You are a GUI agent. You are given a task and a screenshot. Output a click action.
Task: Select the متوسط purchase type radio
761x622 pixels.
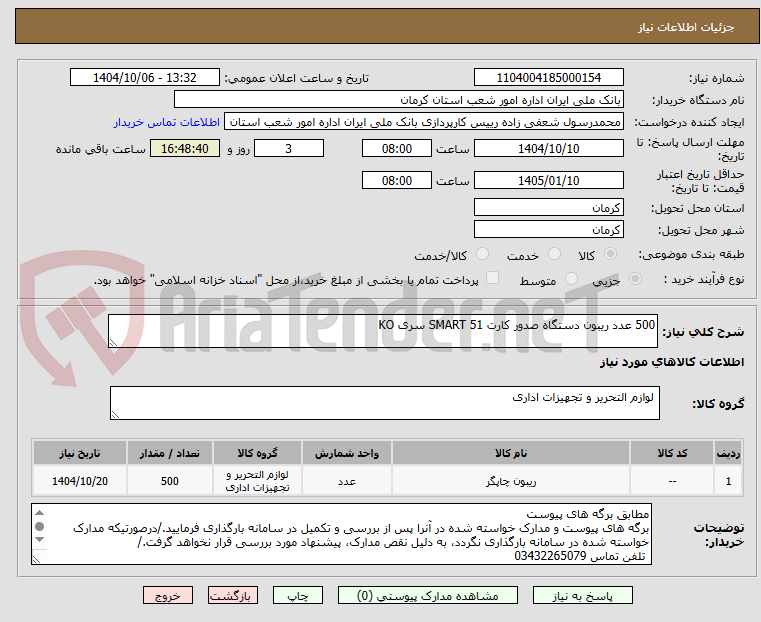tap(571, 278)
